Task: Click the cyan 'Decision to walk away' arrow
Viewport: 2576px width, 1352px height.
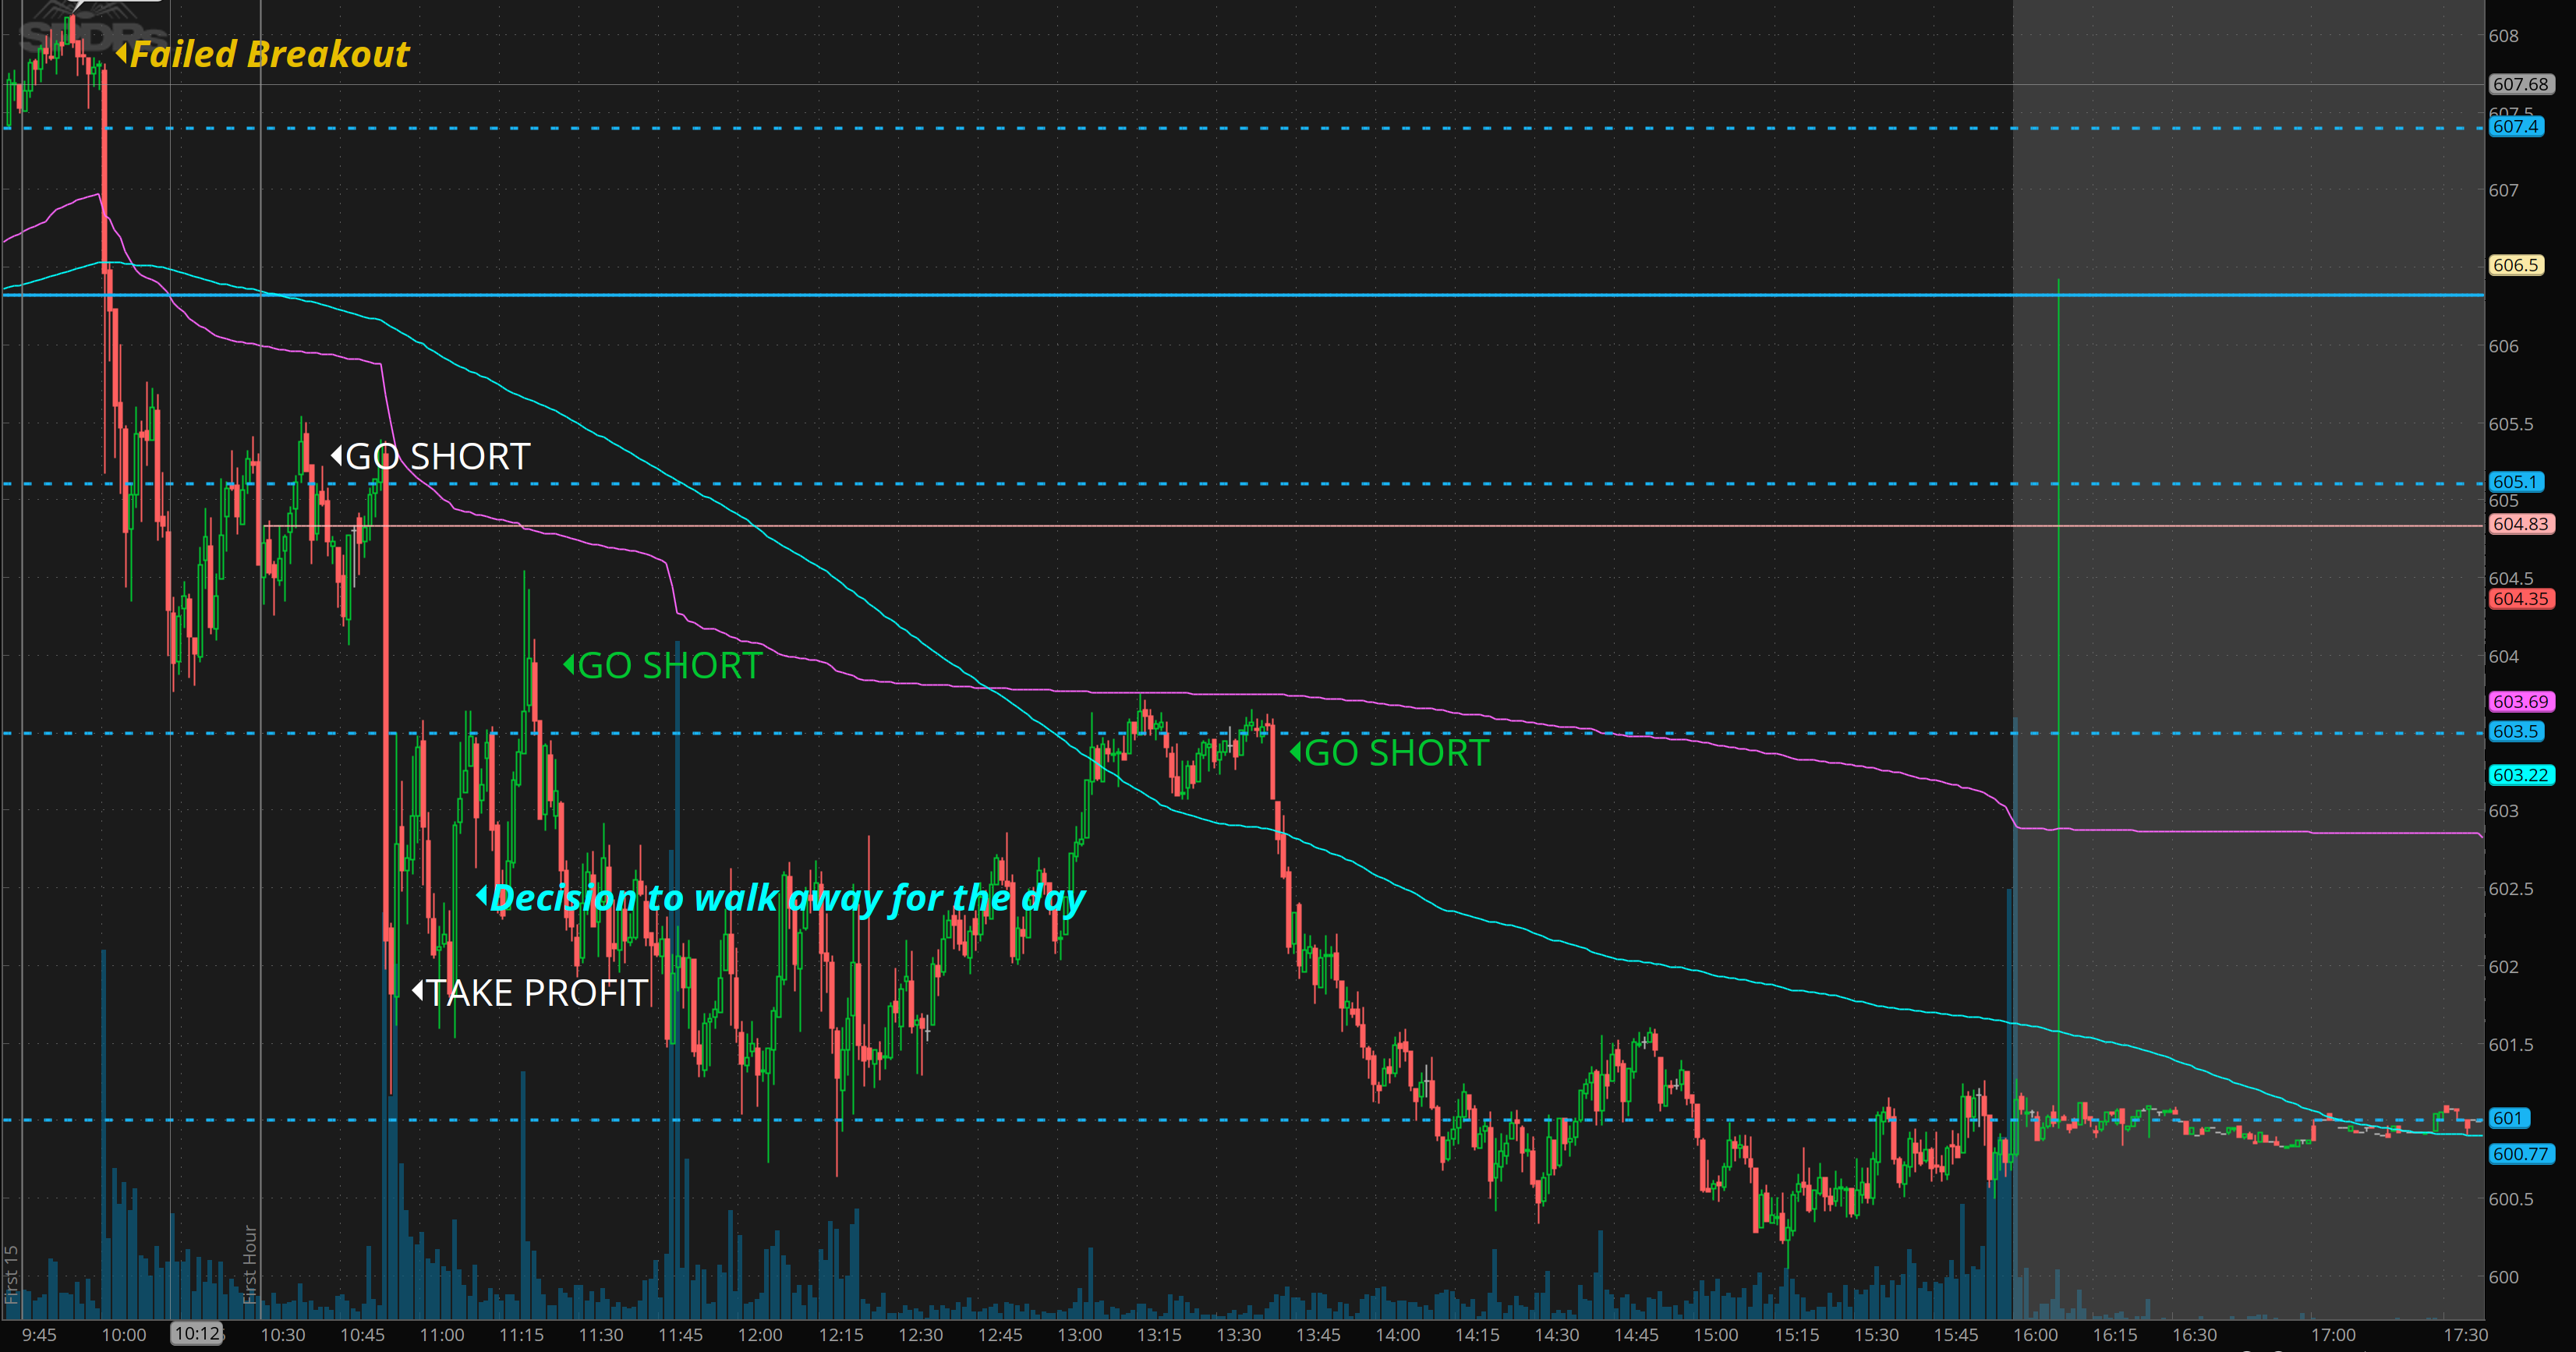Action: pyautogui.click(x=481, y=896)
